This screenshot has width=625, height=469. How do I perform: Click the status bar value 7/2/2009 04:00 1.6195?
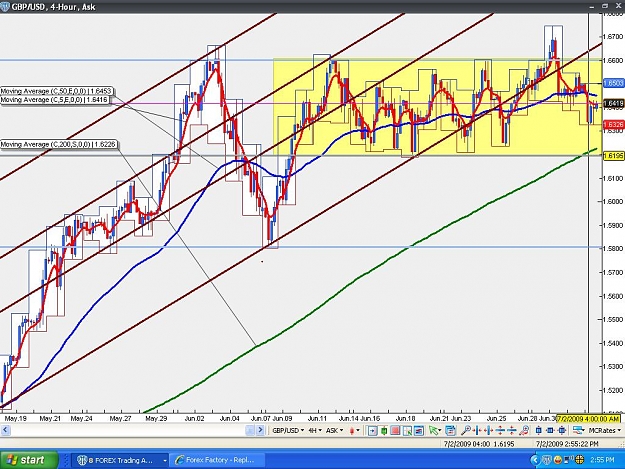click(480, 443)
